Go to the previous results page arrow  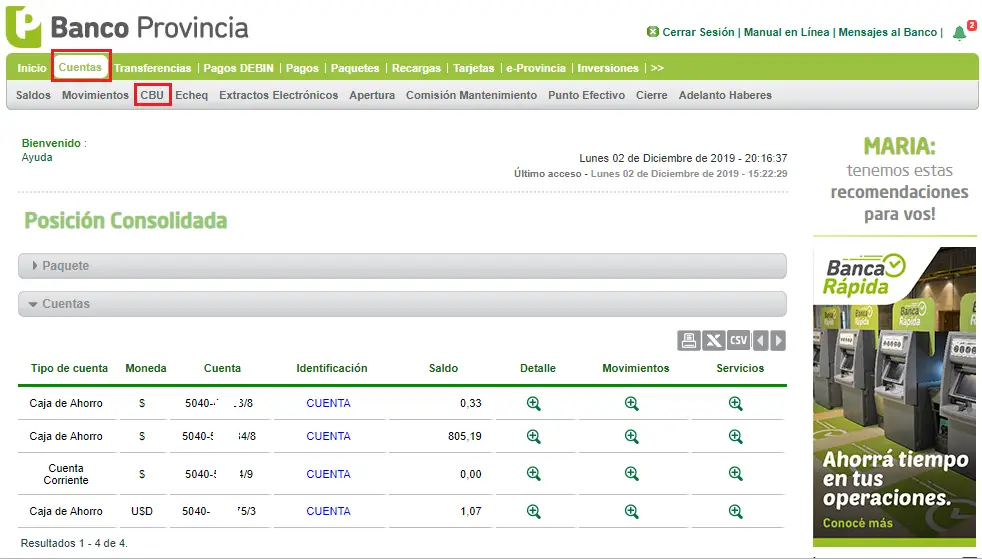click(x=760, y=341)
